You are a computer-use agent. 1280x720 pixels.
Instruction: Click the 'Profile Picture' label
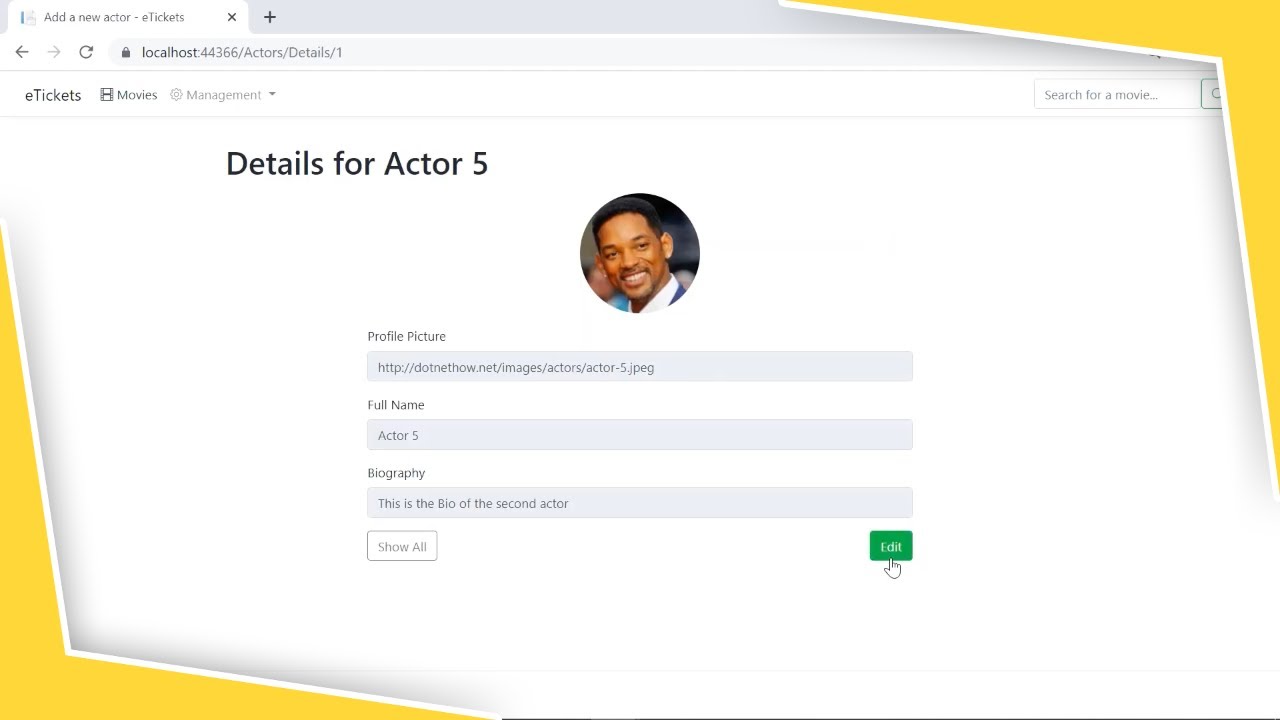click(406, 336)
